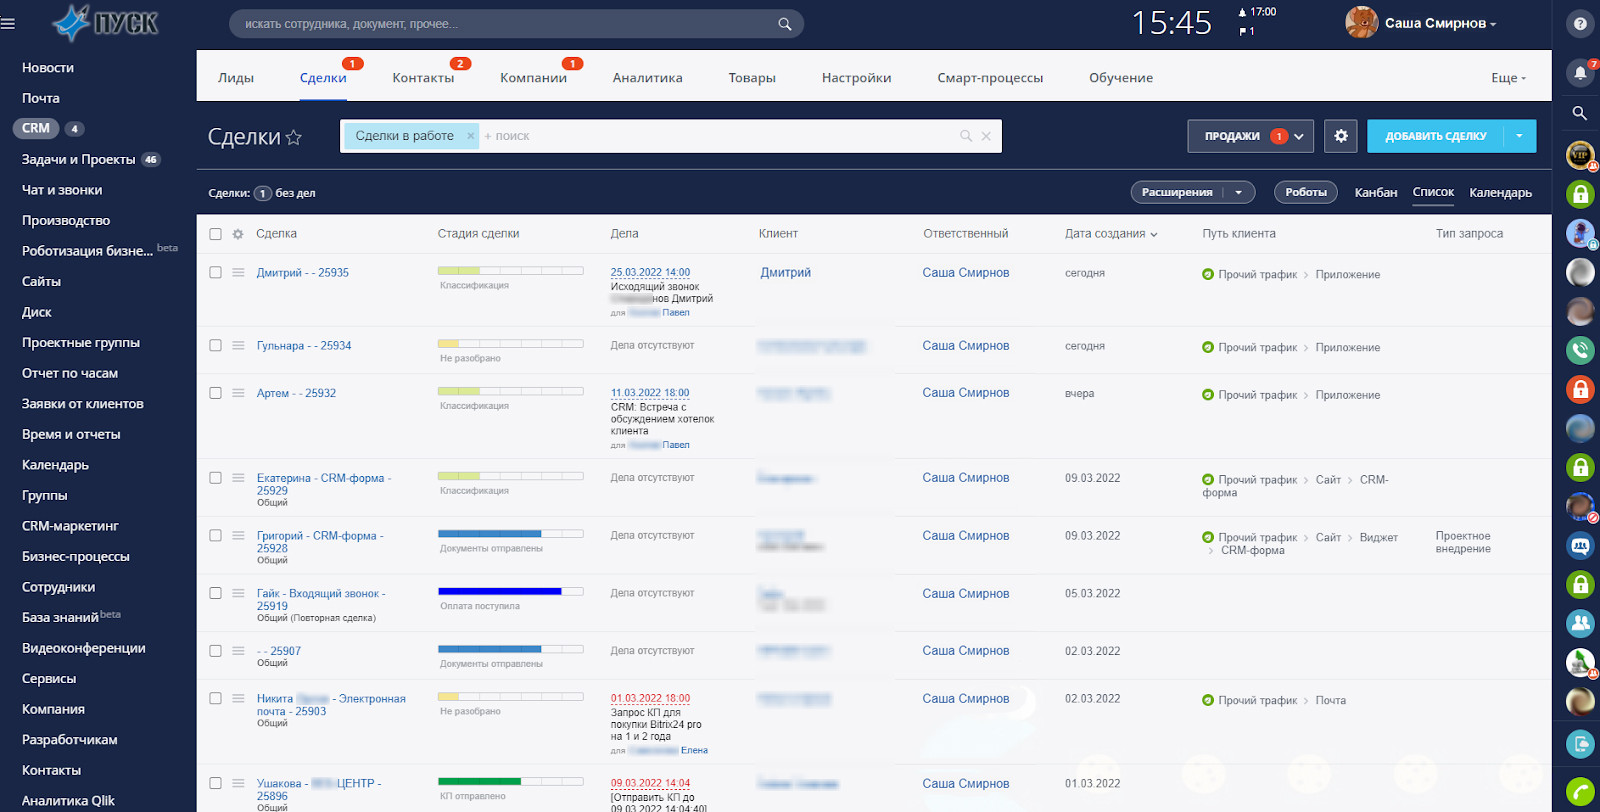
Task: Click Саша Смирнов profile avatar in header
Action: pos(1361,22)
